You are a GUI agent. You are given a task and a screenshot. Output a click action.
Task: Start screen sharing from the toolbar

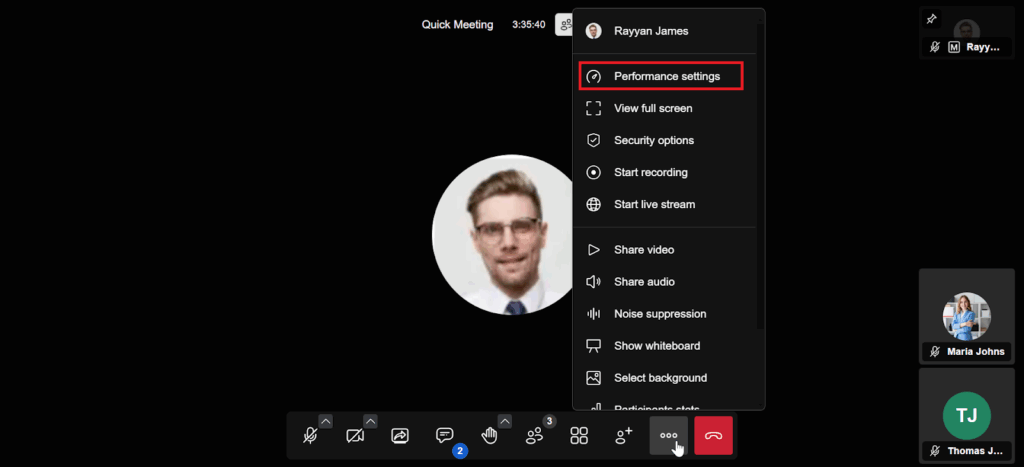pos(400,436)
